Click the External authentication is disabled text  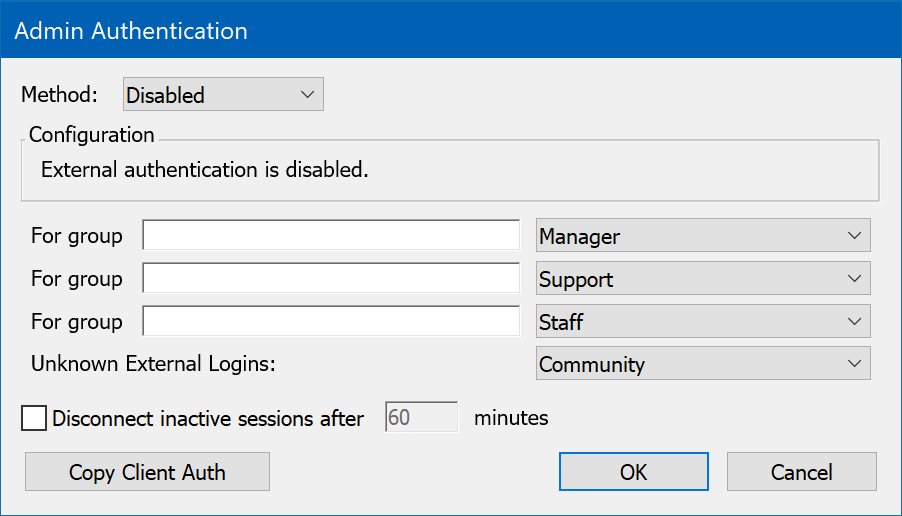pos(205,170)
